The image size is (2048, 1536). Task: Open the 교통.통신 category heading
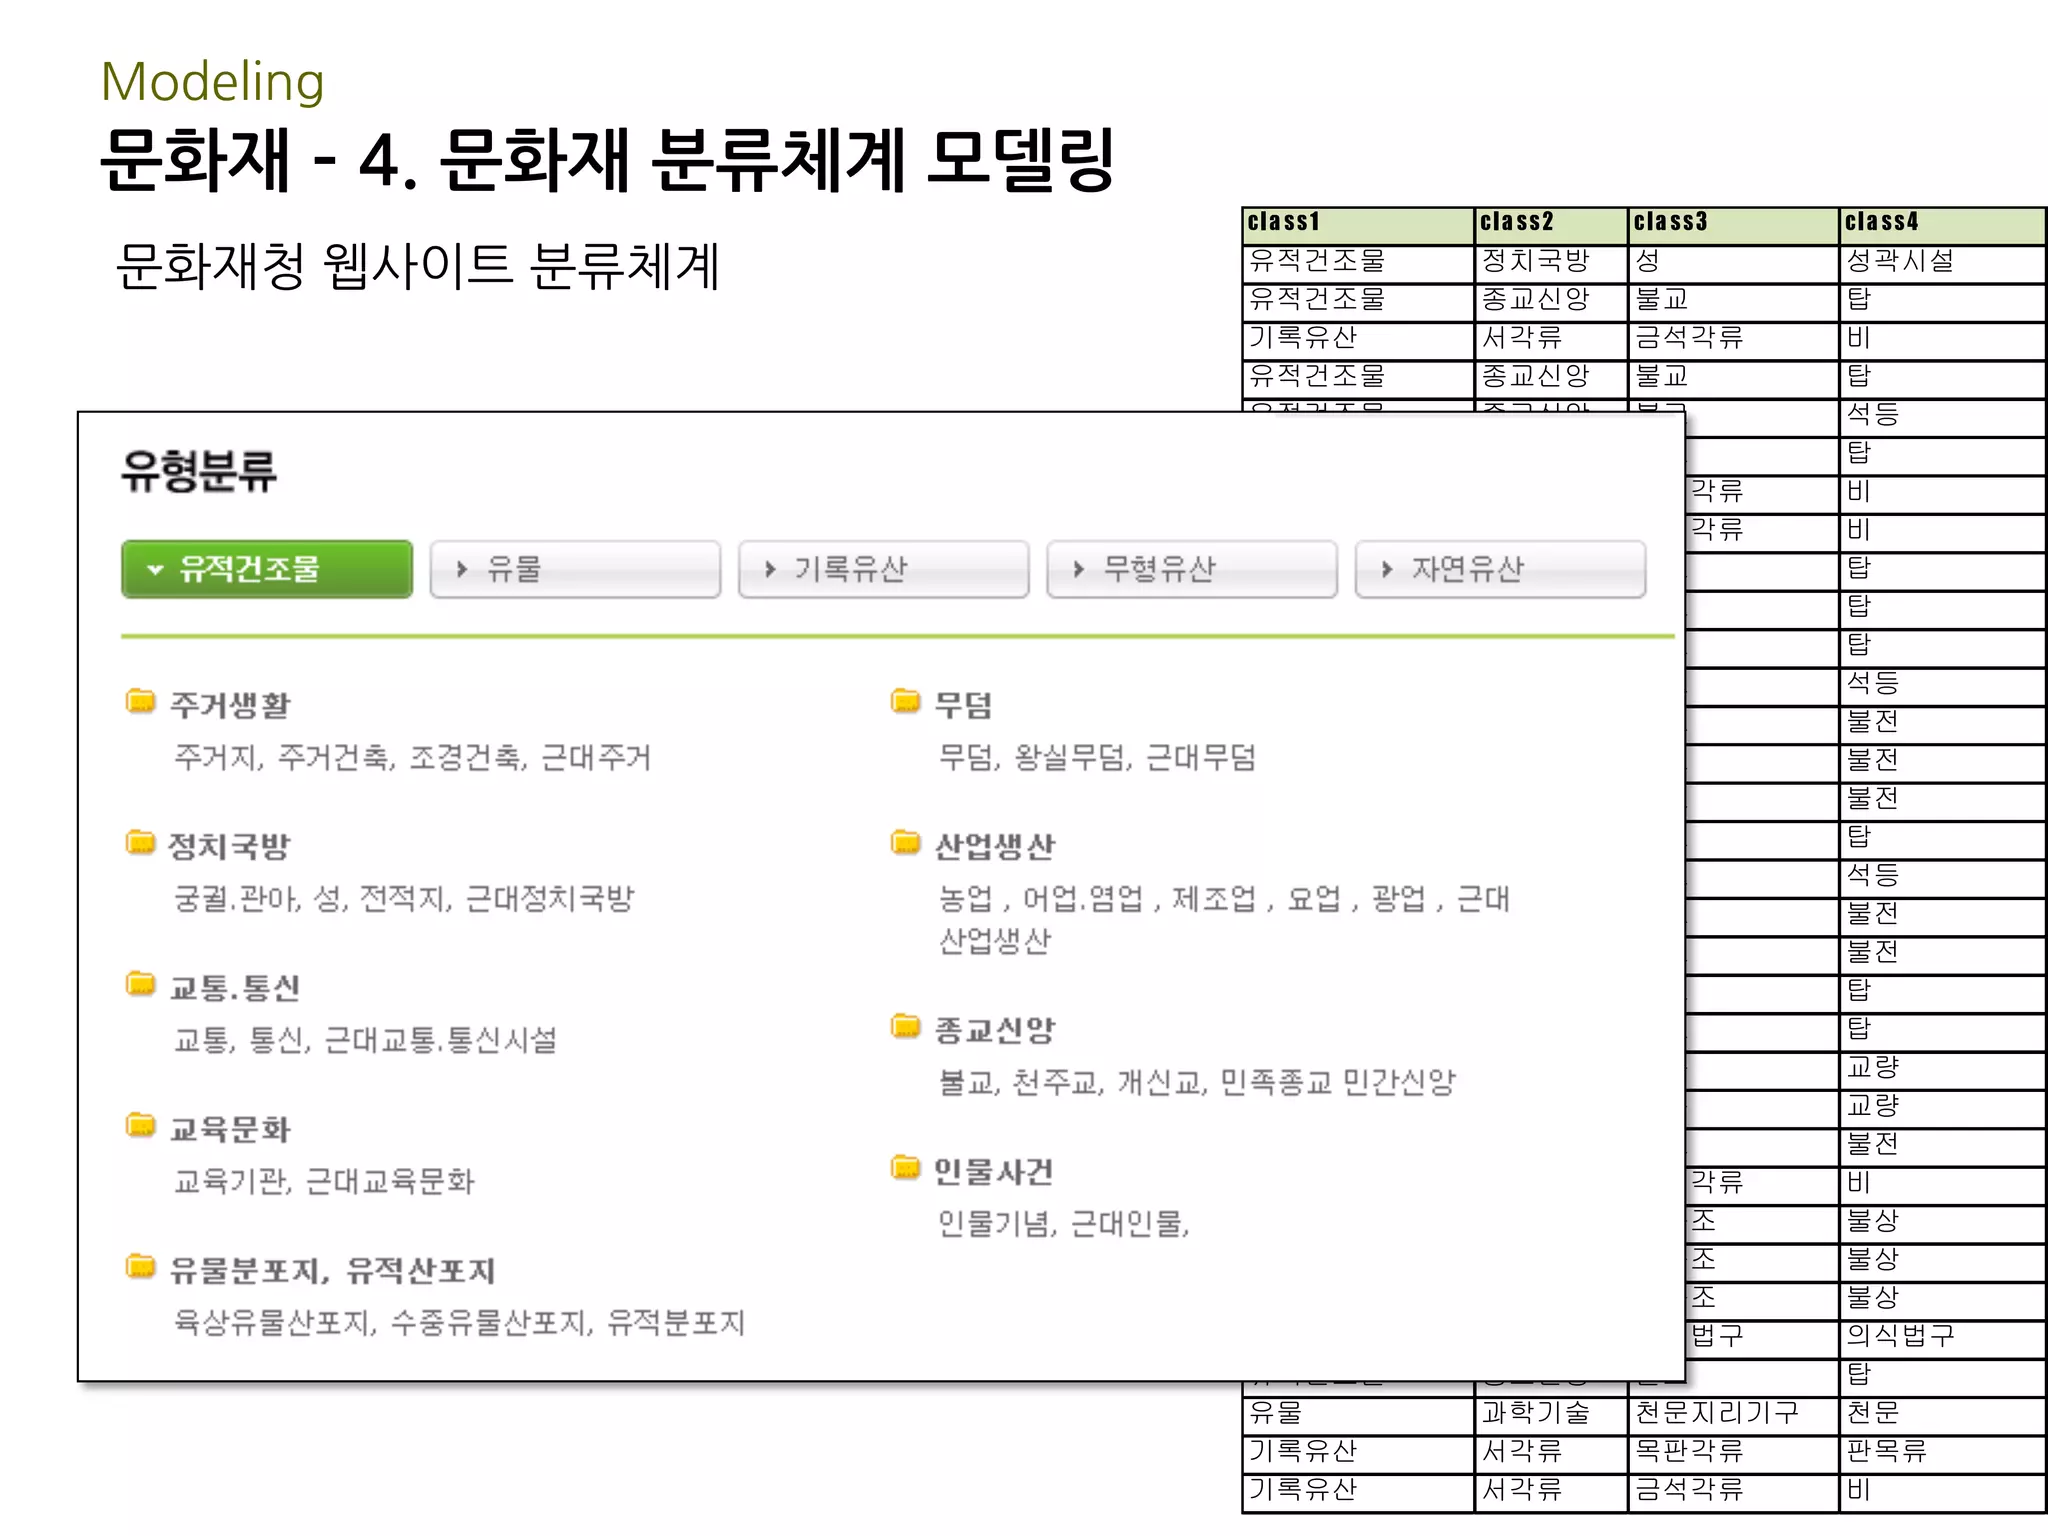coord(235,988)
